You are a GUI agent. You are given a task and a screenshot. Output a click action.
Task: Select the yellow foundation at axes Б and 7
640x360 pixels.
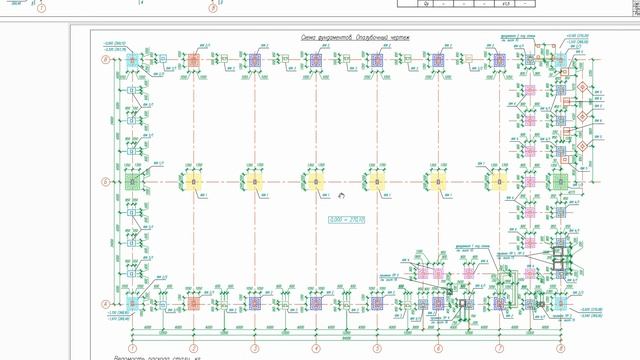click(x=500, y=182)
